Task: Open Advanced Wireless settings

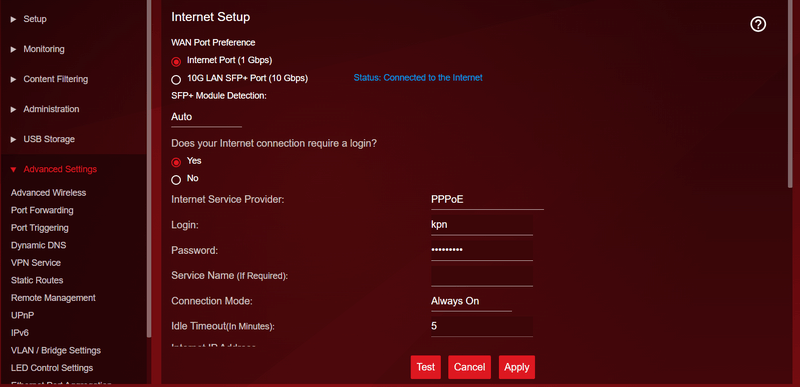Action: 48,193
